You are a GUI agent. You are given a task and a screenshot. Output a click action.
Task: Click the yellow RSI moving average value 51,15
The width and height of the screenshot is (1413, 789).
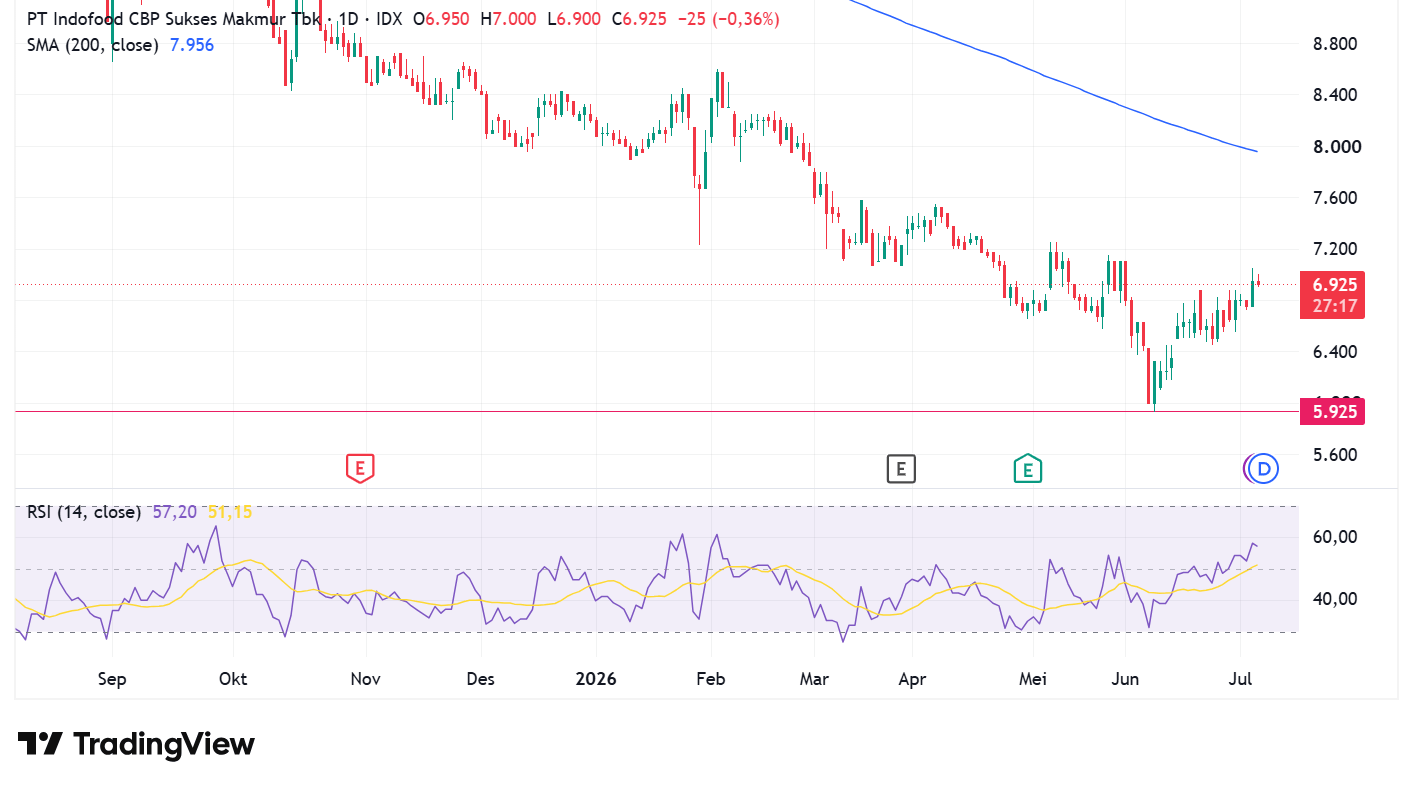point(230,512)
